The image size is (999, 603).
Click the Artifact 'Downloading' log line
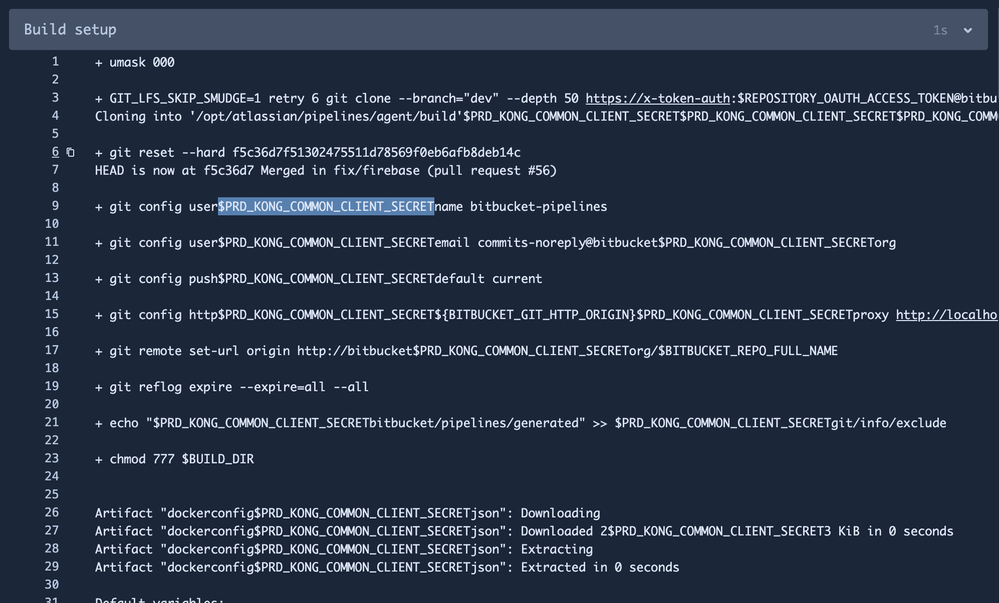click(347, 513)
